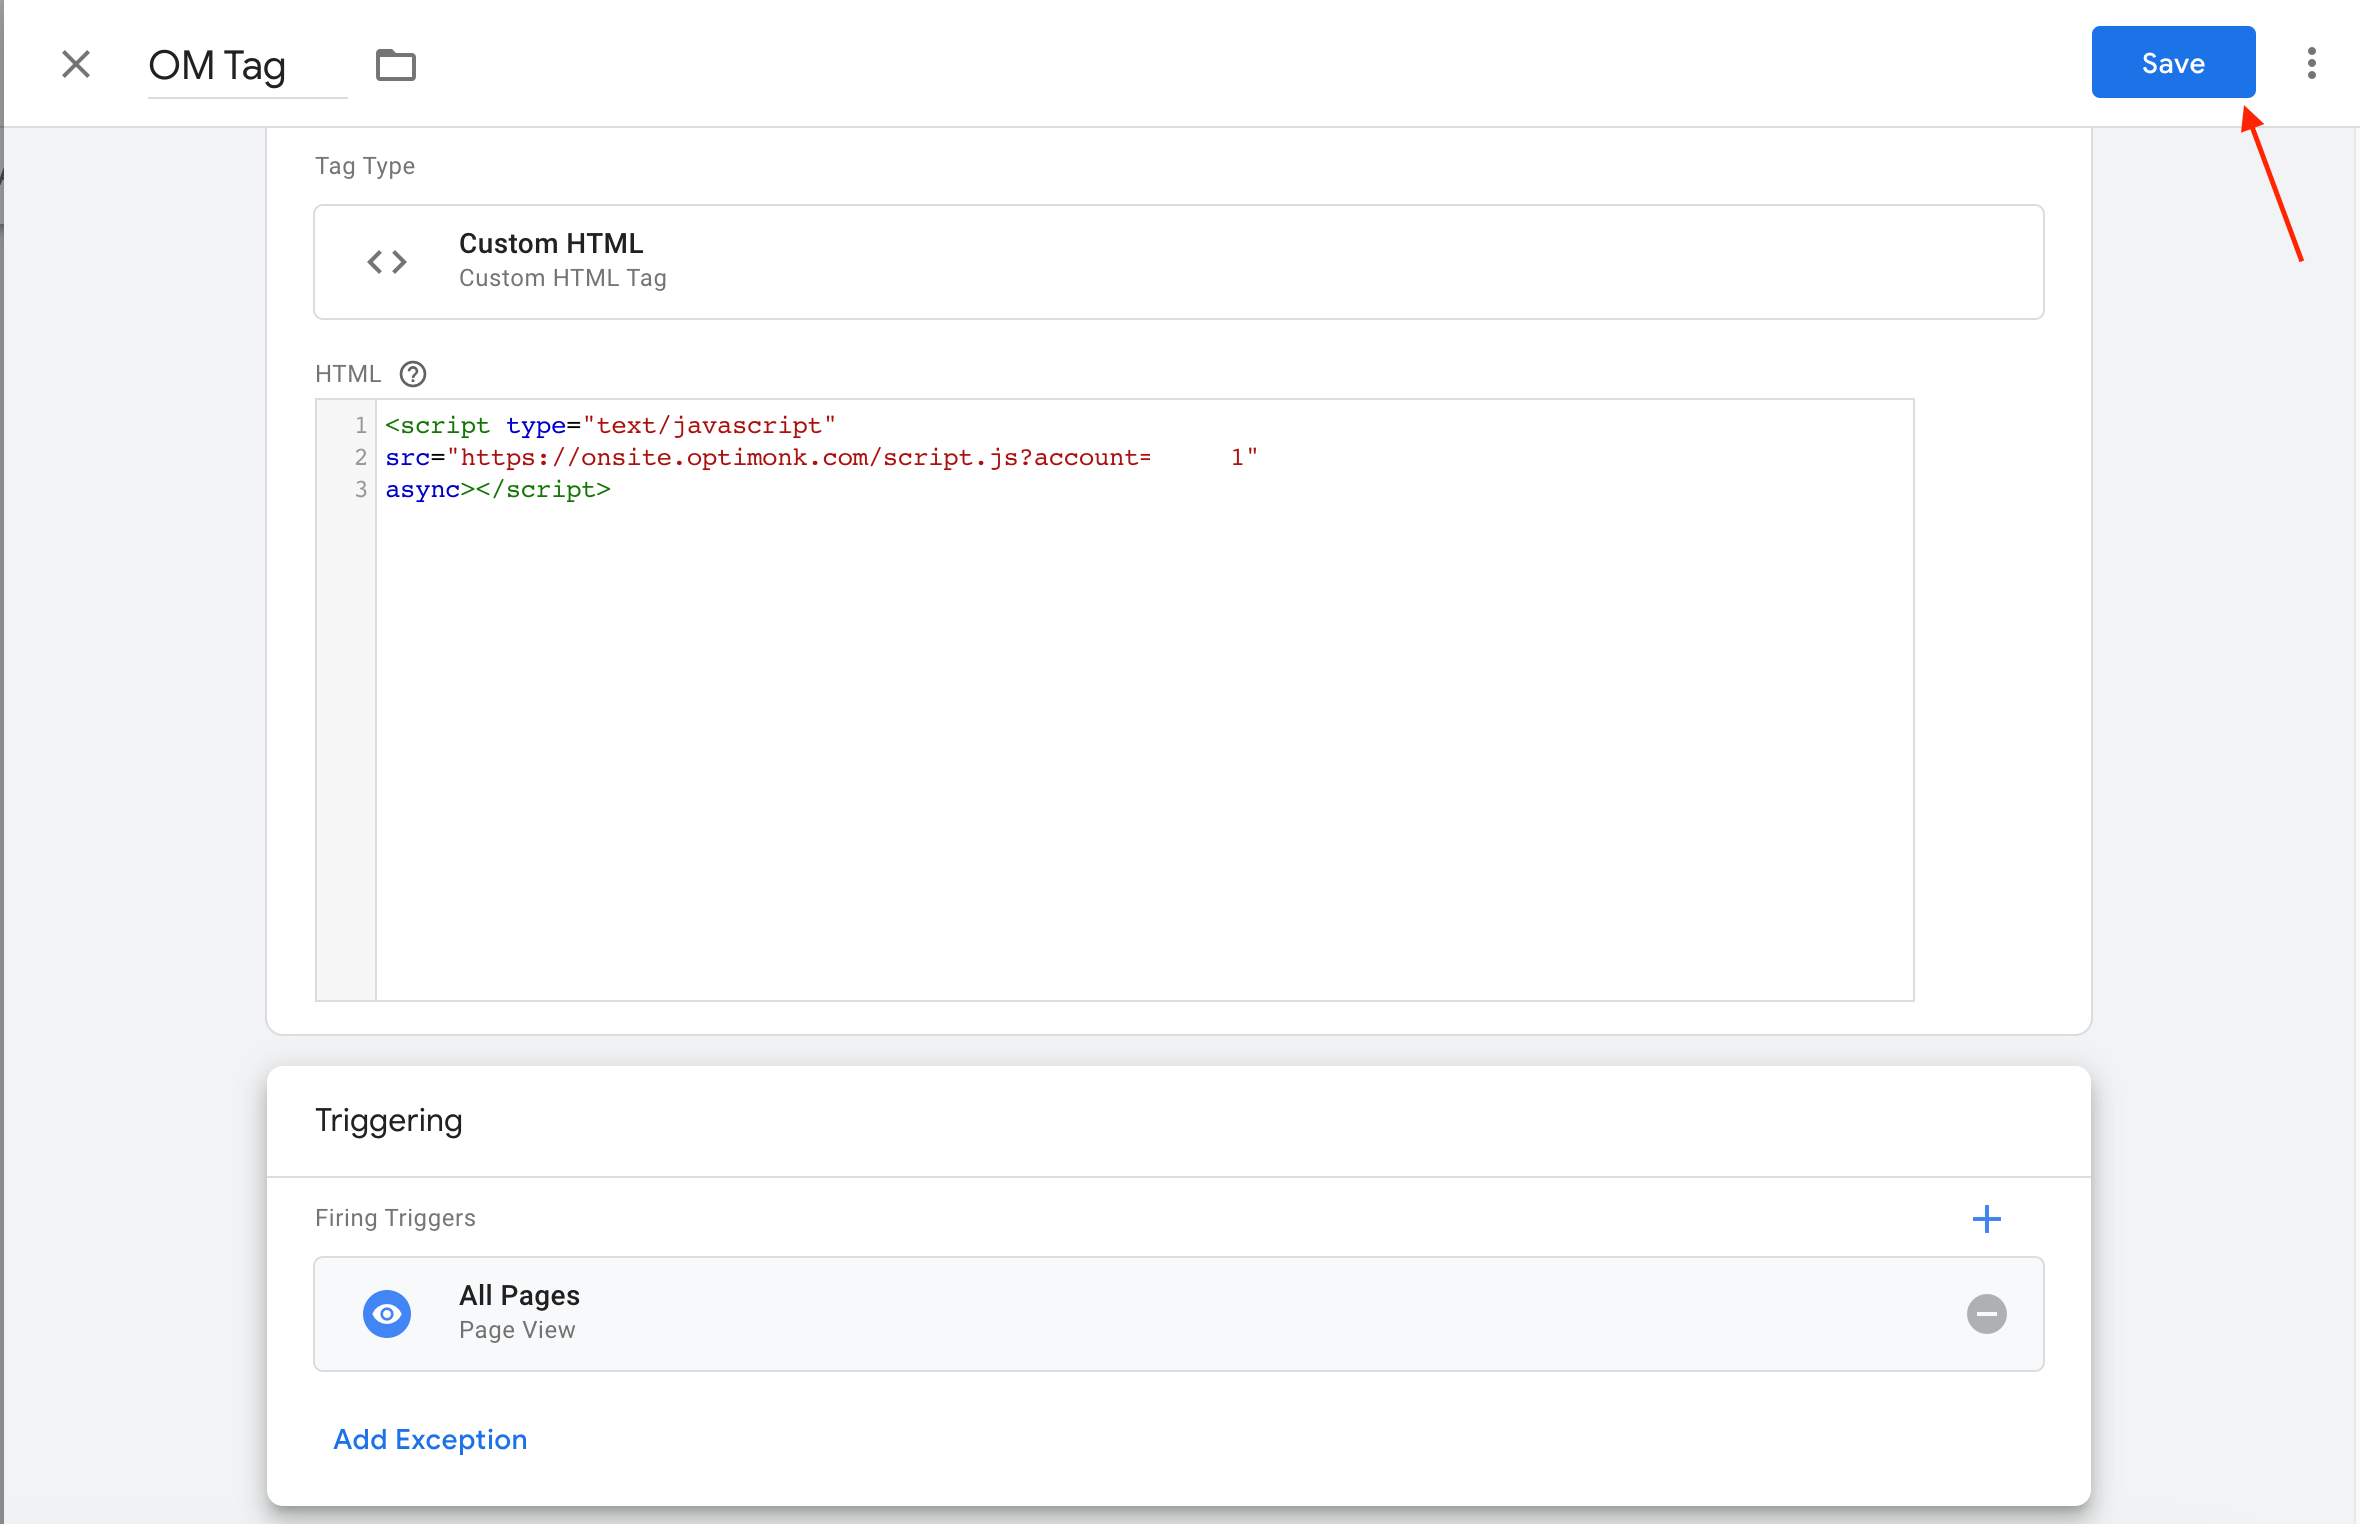Click inside the HTML code editor area
Viewport: 2360px width, 1524px height.
click(x=1144, y=700)
